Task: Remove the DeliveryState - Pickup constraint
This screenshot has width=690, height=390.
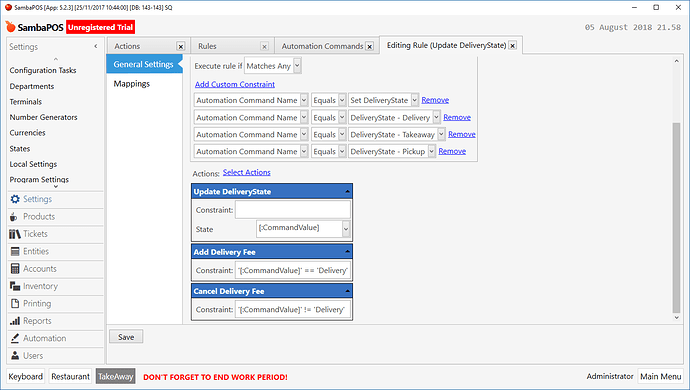Action: [452, 151]
